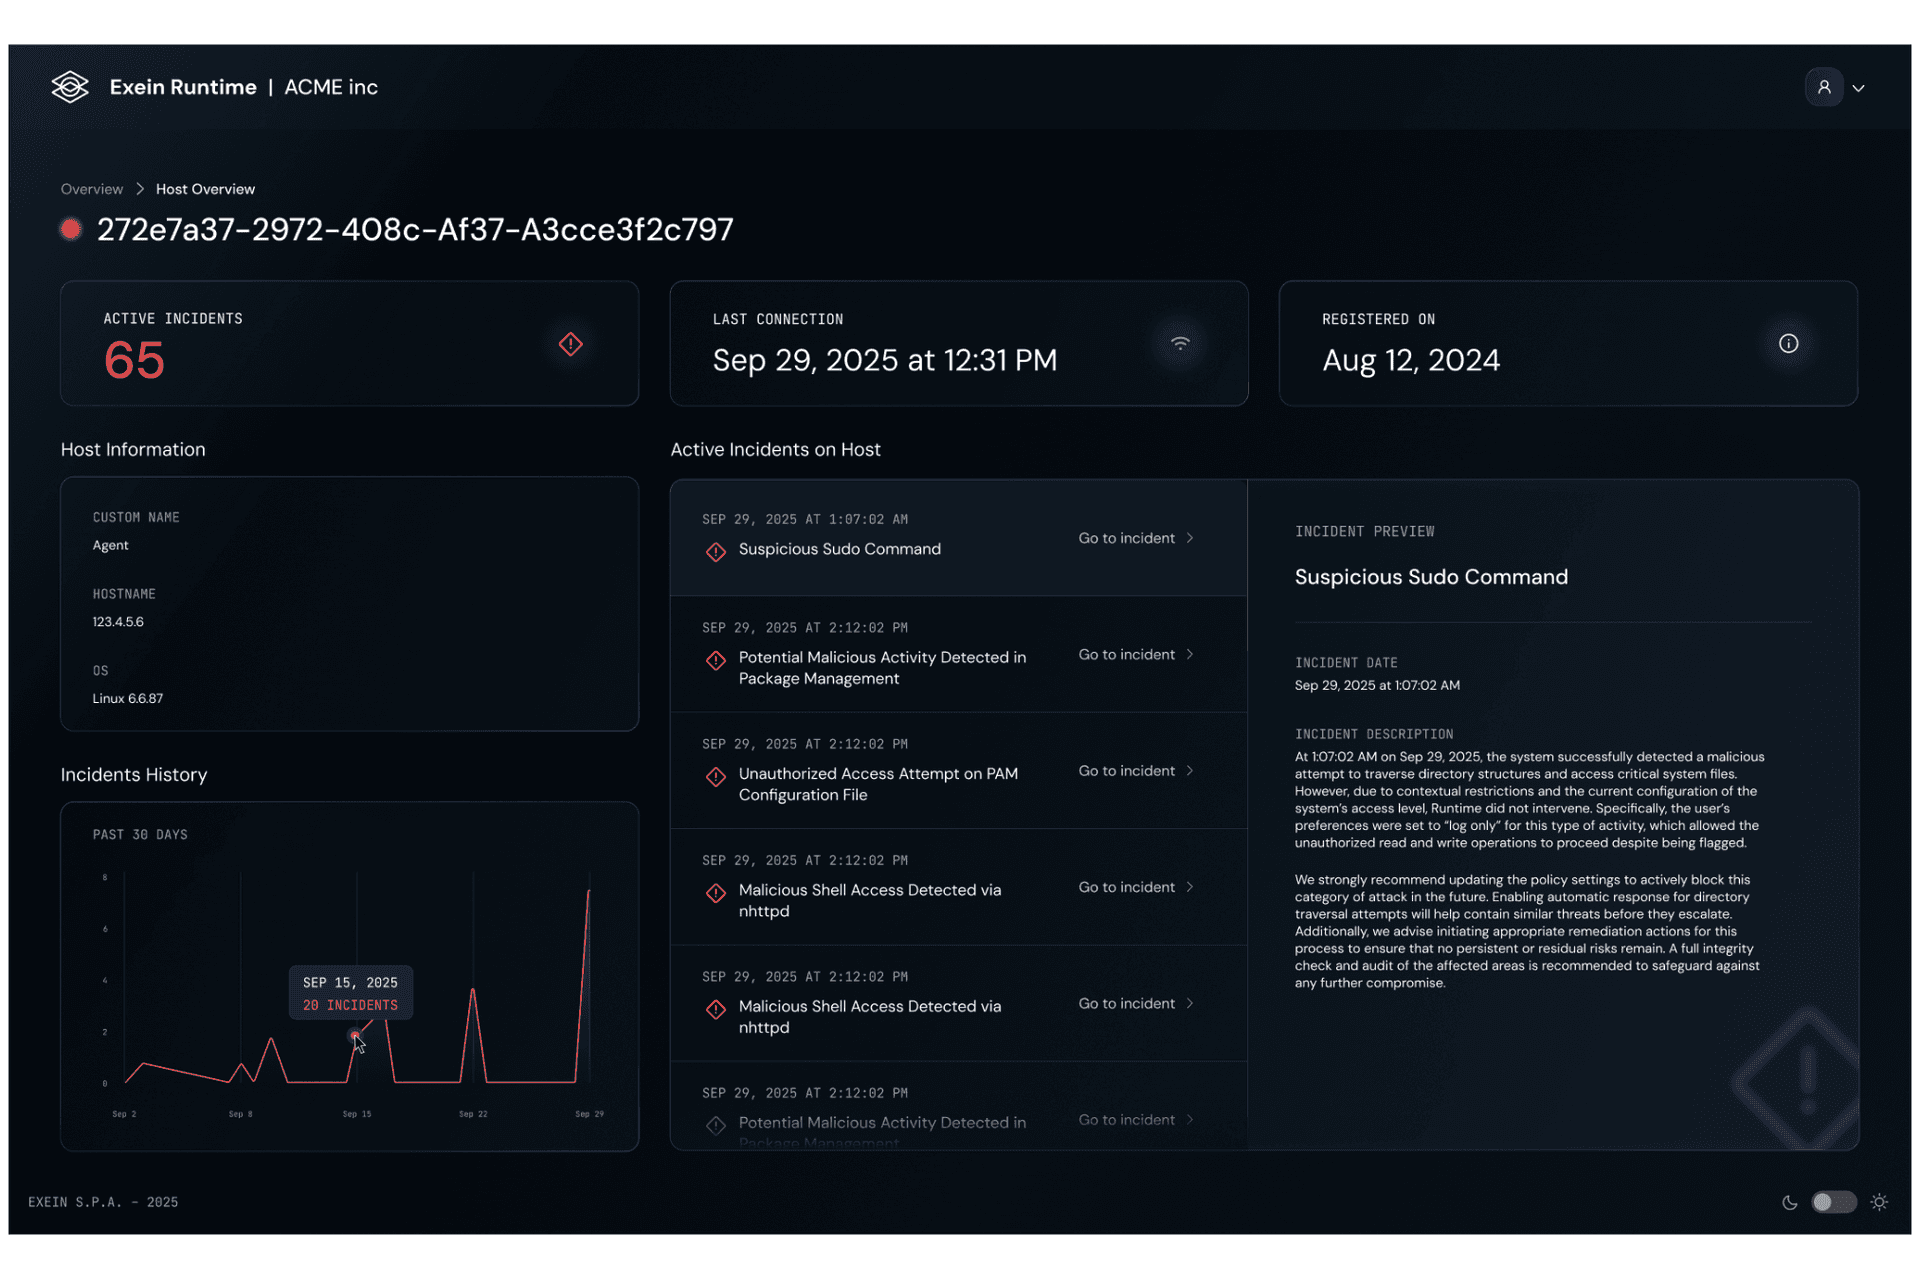The image size is (1920, 1279).
Task: Click the last connection wifi icon
Action: click(1180, 343)
